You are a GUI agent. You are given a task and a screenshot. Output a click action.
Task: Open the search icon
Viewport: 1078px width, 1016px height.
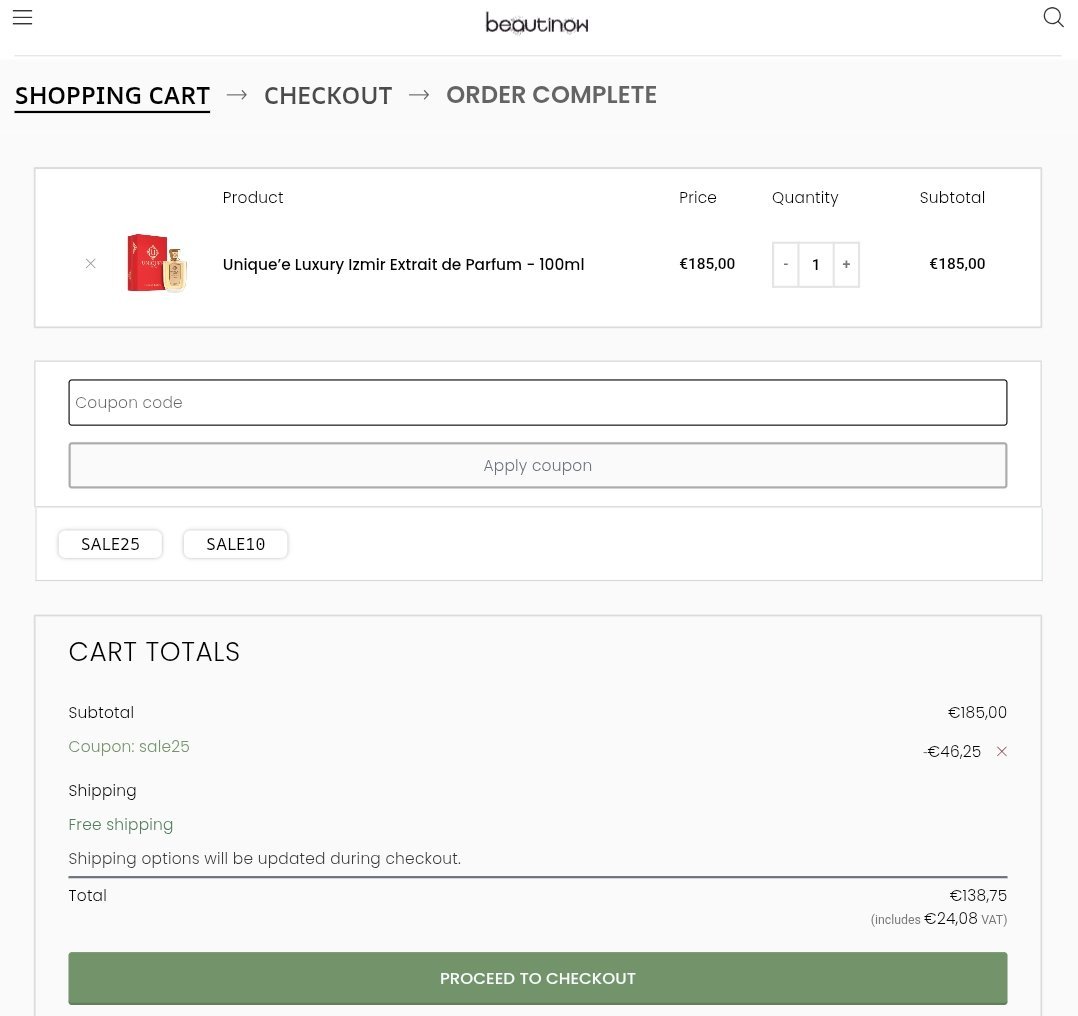tap(1053, 17)
